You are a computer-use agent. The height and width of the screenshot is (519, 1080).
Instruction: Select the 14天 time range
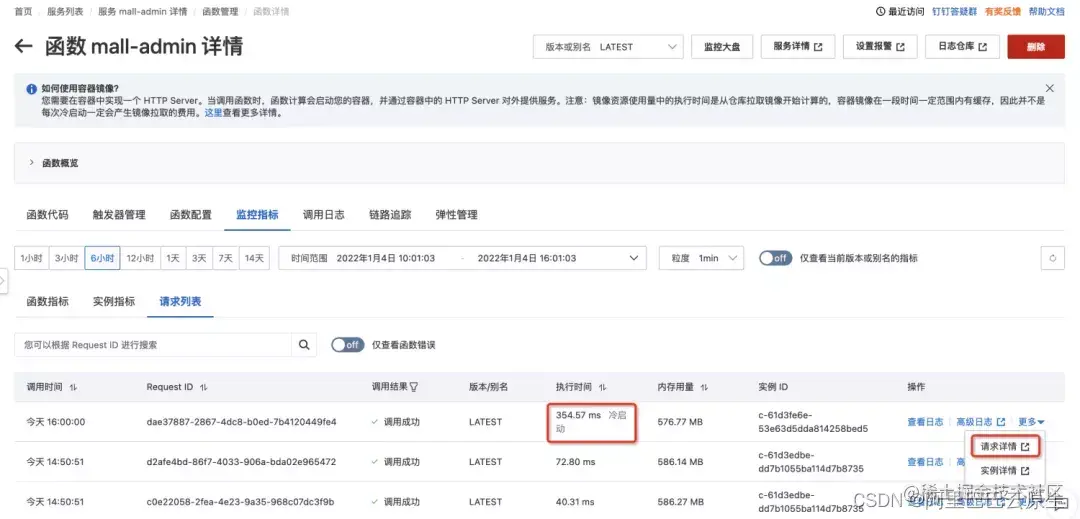[x=254, y=258]
